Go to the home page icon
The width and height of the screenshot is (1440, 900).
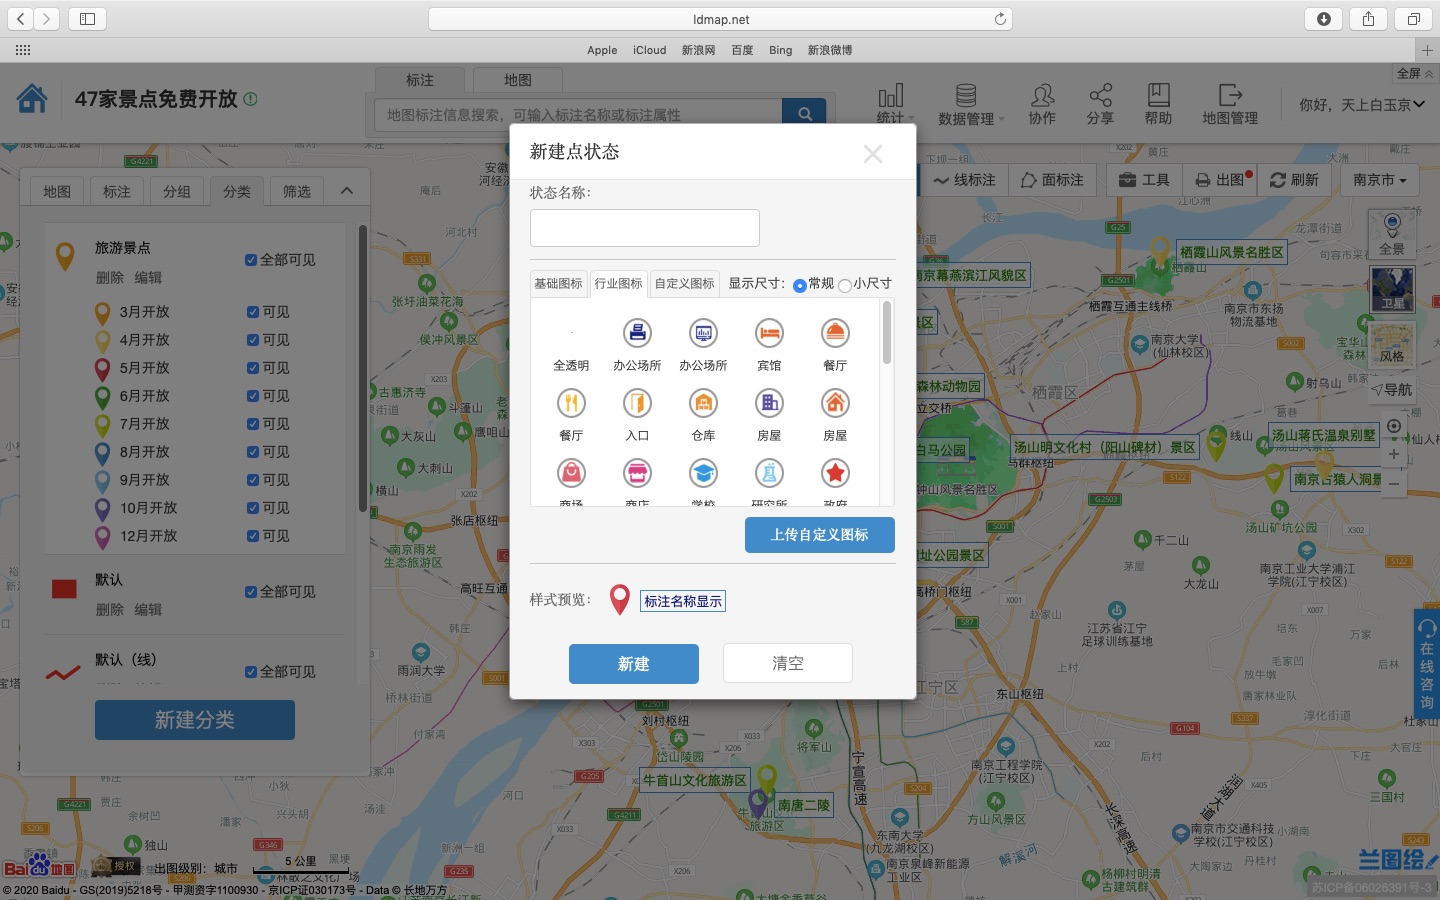click(x=32, y=99)
